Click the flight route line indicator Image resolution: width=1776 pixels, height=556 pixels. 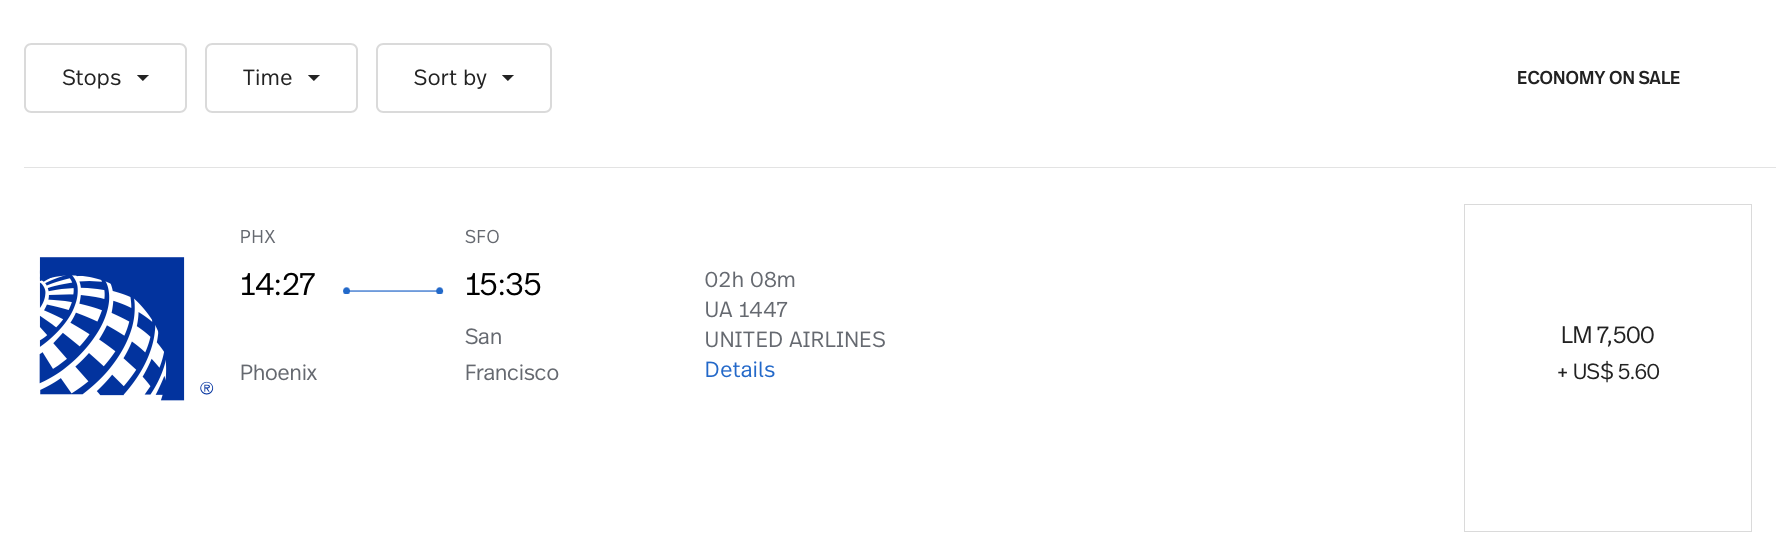click(x=393, y=291)
